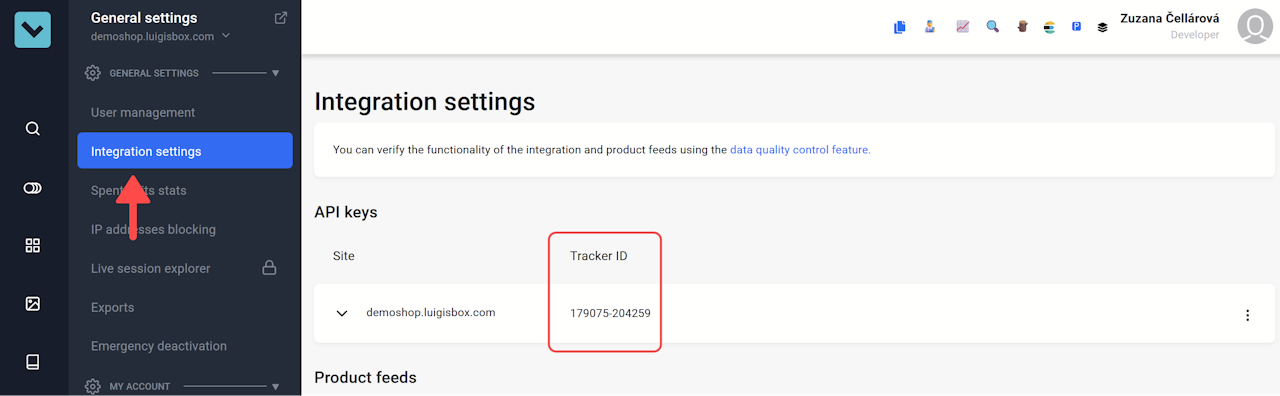Viewport: 1280px width, 396px height.
Task: Open the image gallery icon in left rail
Action: (33, 303)
